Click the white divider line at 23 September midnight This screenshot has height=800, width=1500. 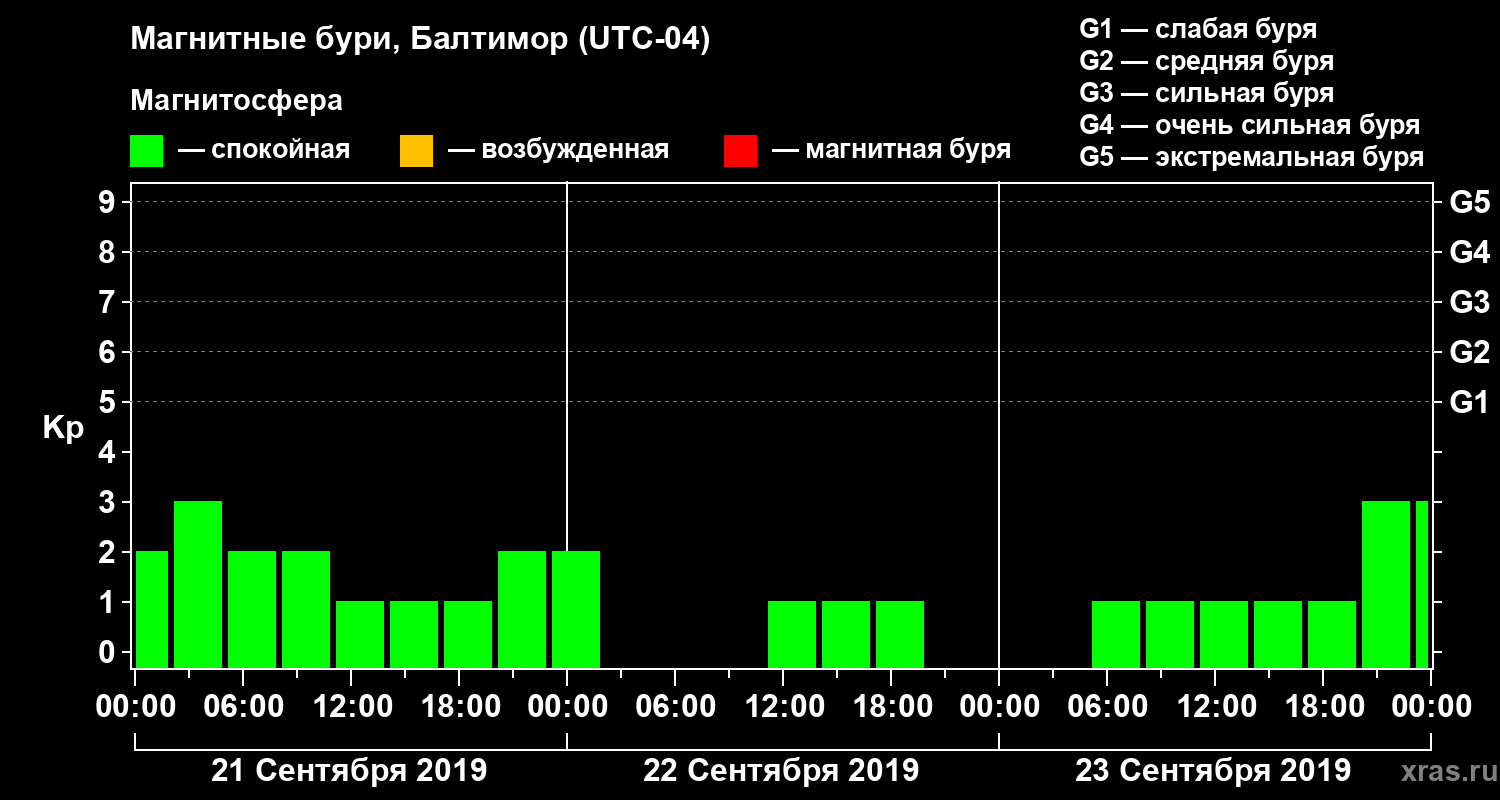point(999,425)
